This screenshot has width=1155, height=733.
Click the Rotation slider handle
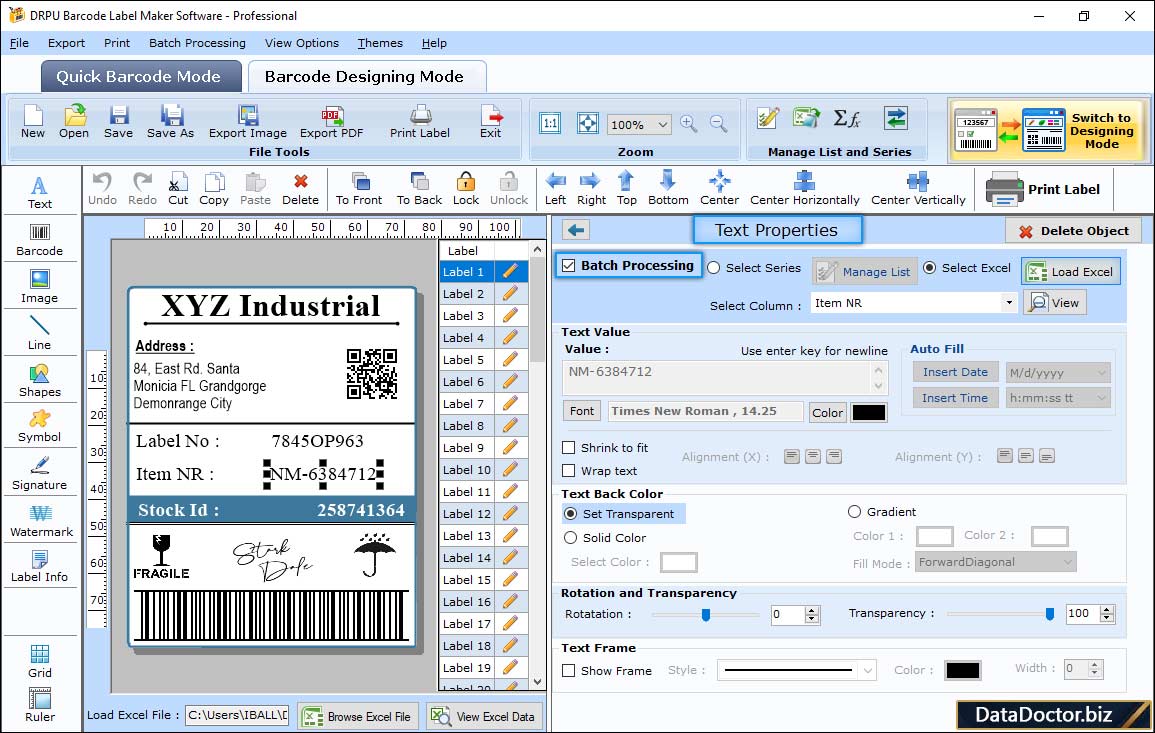(706, 614)
